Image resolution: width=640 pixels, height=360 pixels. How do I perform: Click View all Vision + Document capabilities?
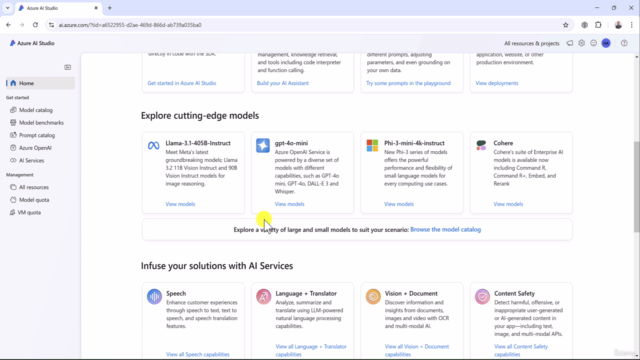(x=417, y=350)
